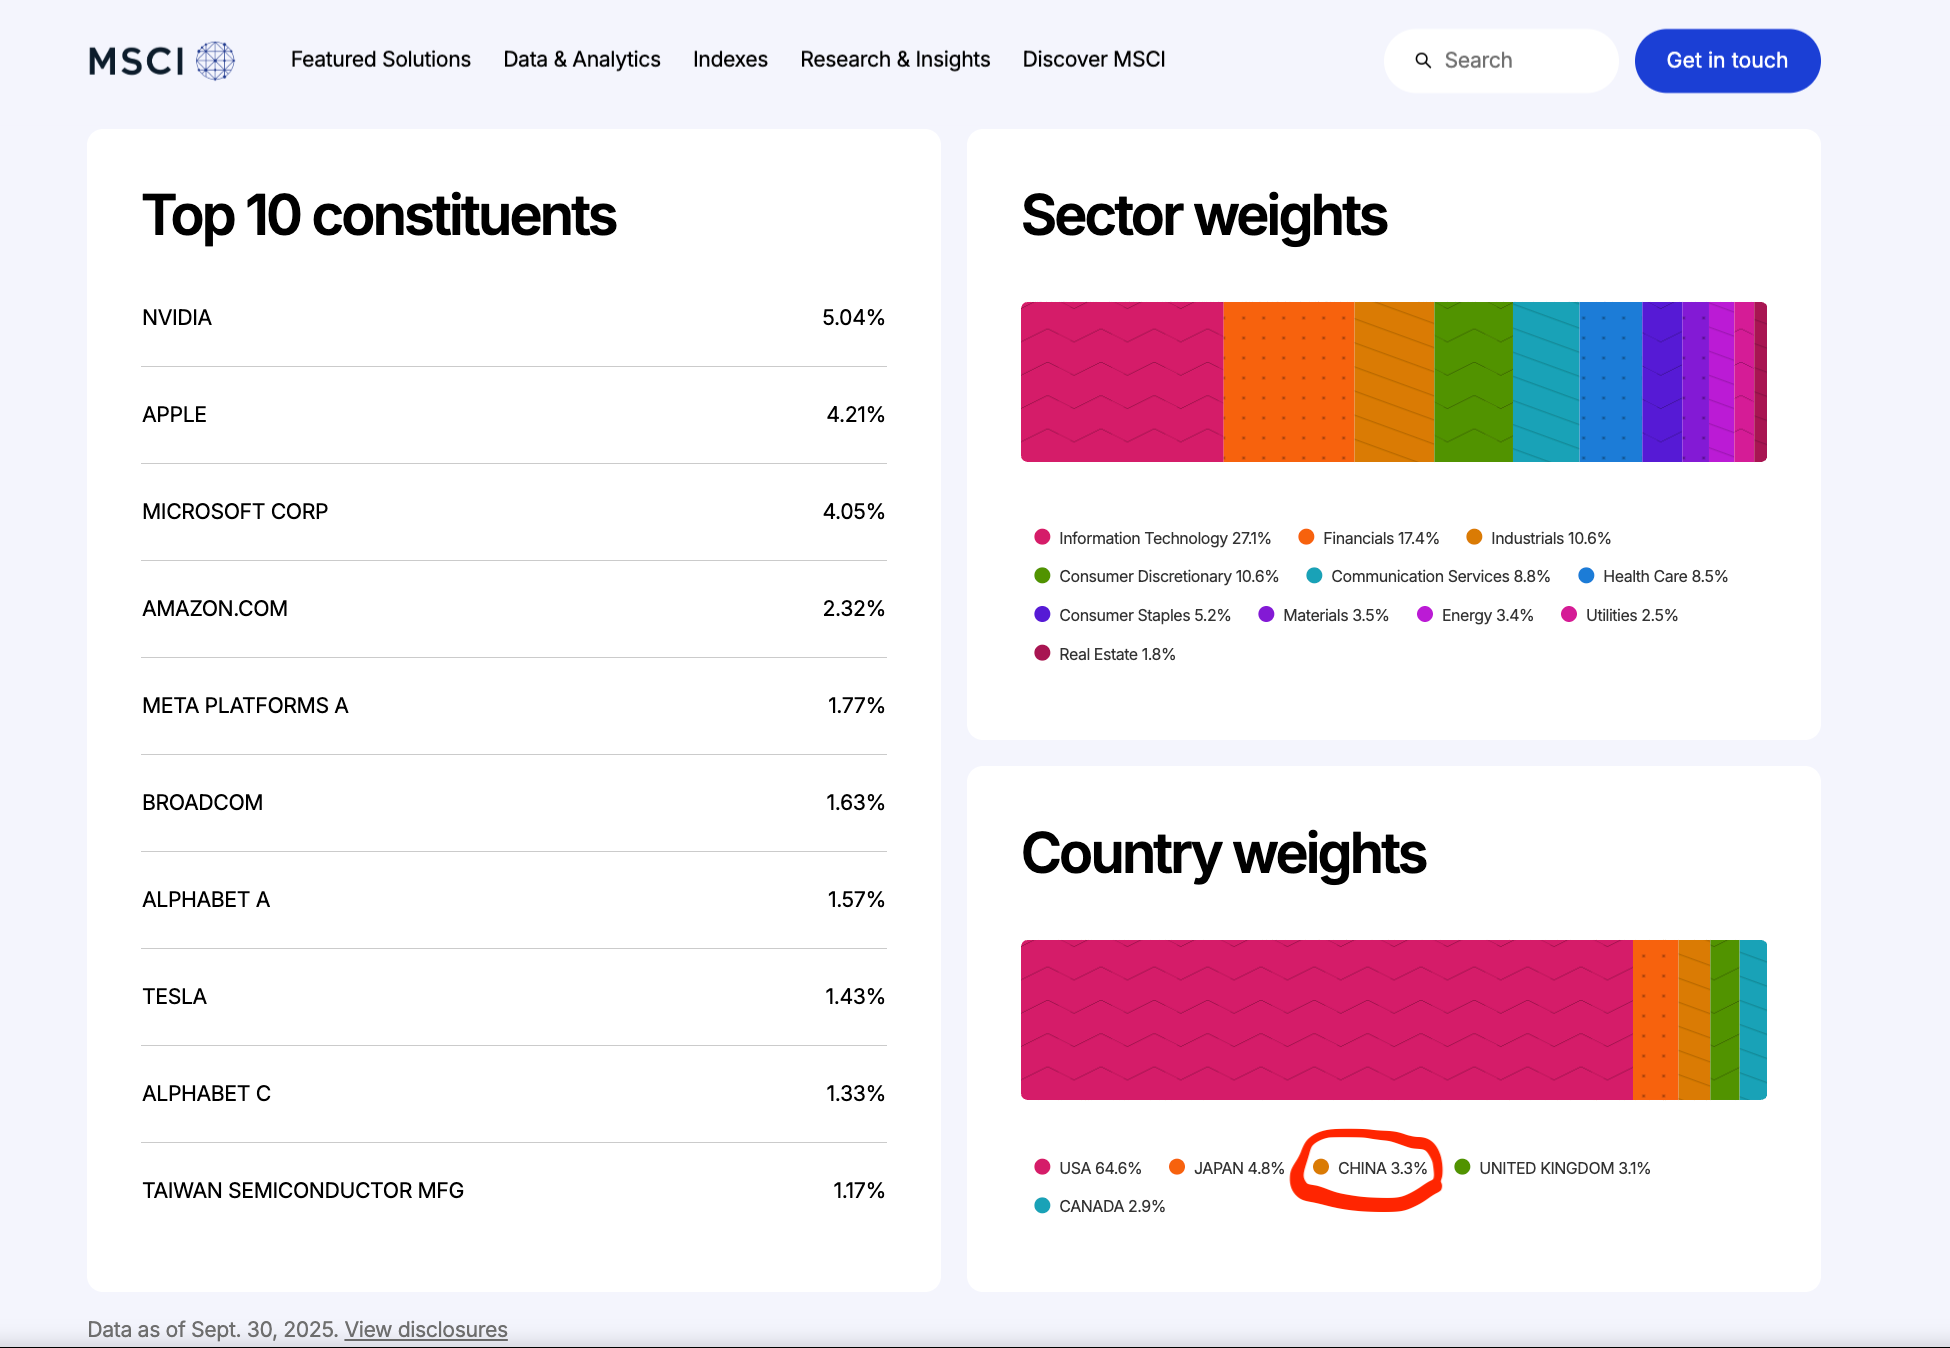Click the Financials orange legend dot
The image size is (1950, 1348).
[1306, 537]
